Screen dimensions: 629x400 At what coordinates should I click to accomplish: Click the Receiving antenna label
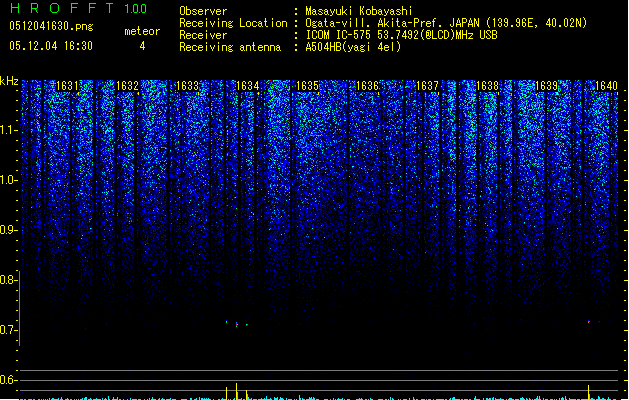pyautogui.click(x=230, y=47)
